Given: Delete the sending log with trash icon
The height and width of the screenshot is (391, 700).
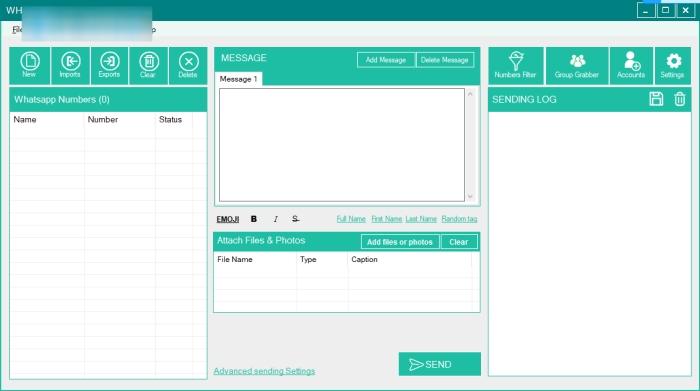Looking at the screenshot, I should (679, 99).
